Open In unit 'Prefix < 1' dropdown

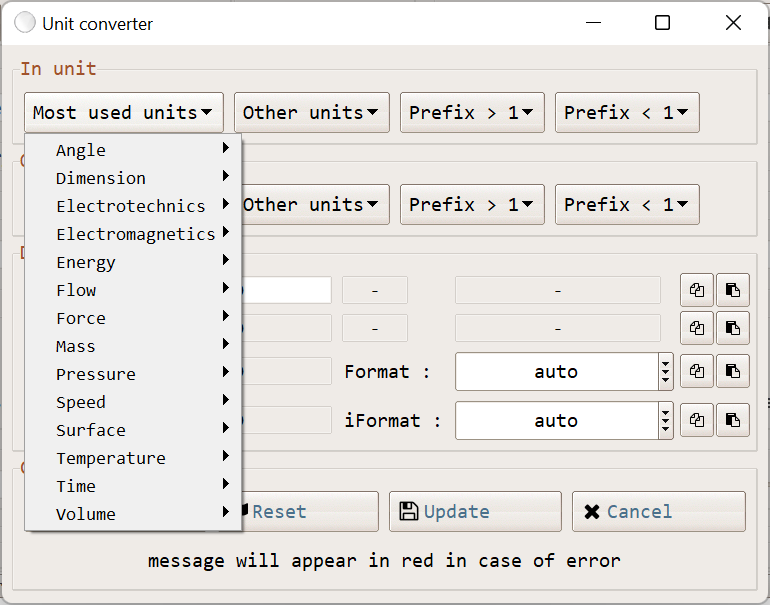click(x=626, y=113)
